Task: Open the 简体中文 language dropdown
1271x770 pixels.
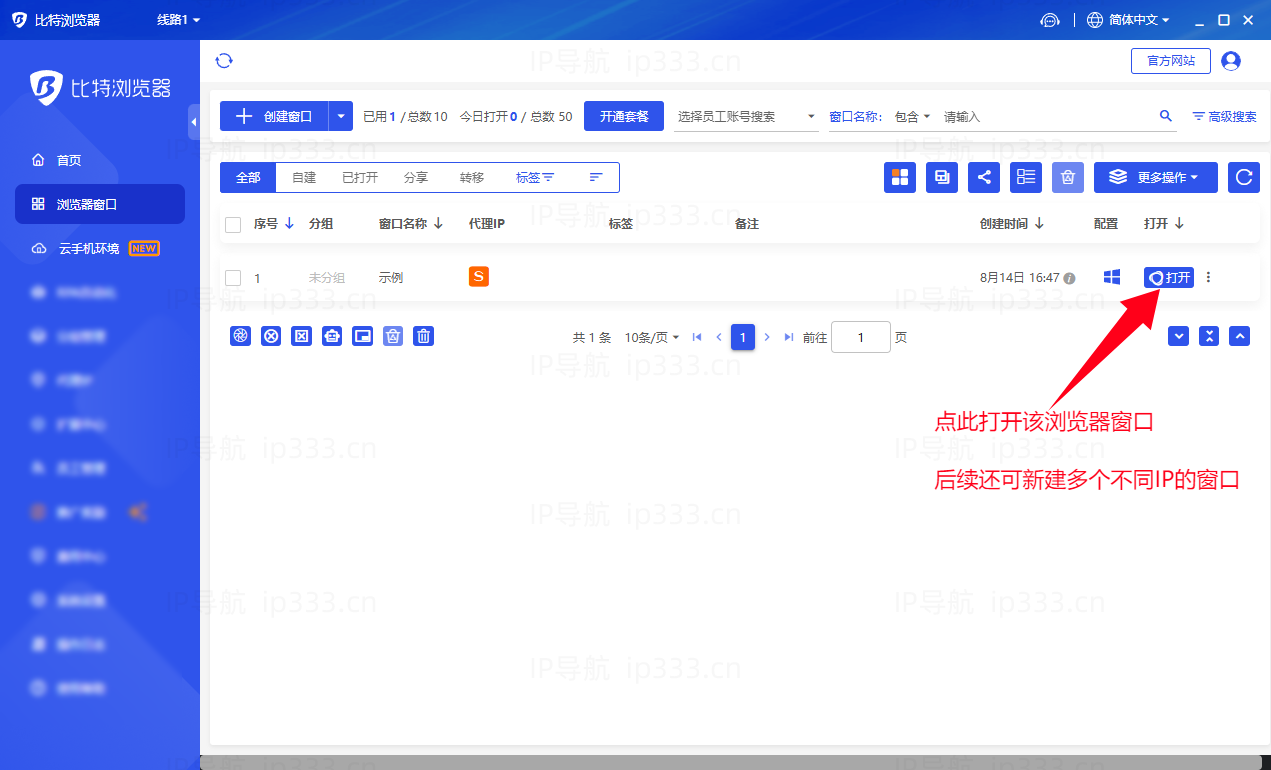Action: click(1128, 20)
